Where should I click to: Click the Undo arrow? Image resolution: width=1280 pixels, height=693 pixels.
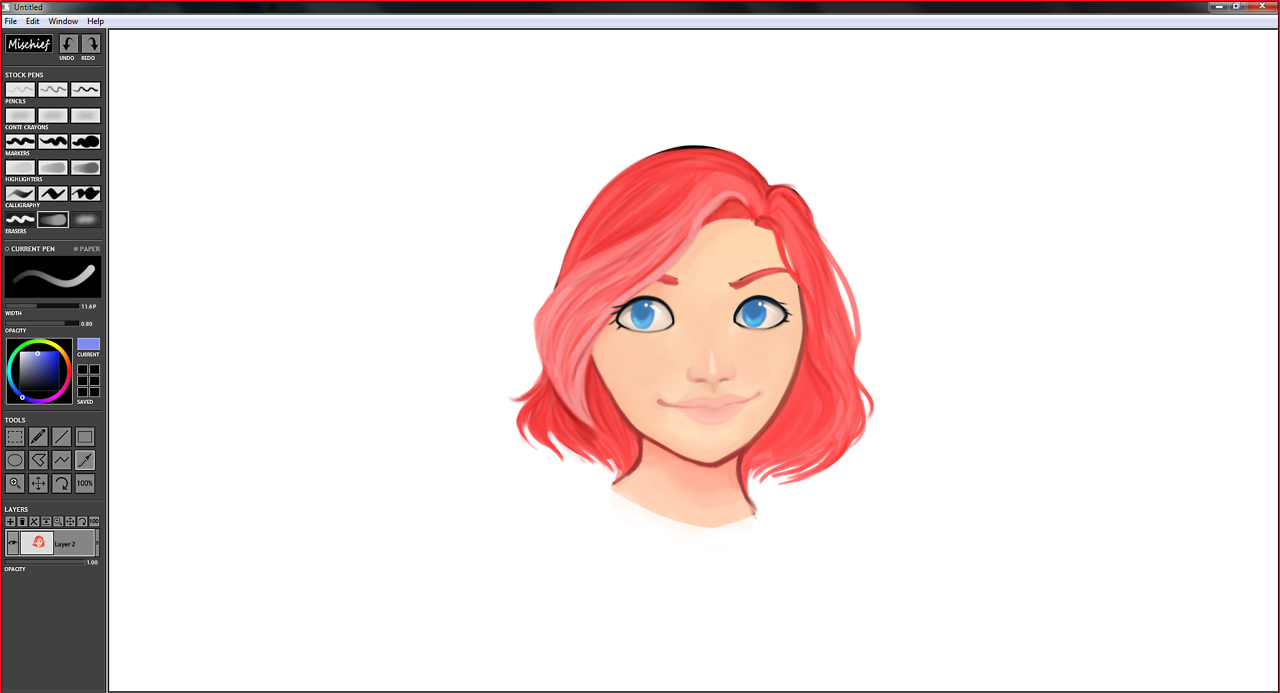click(x=67, y=44)
